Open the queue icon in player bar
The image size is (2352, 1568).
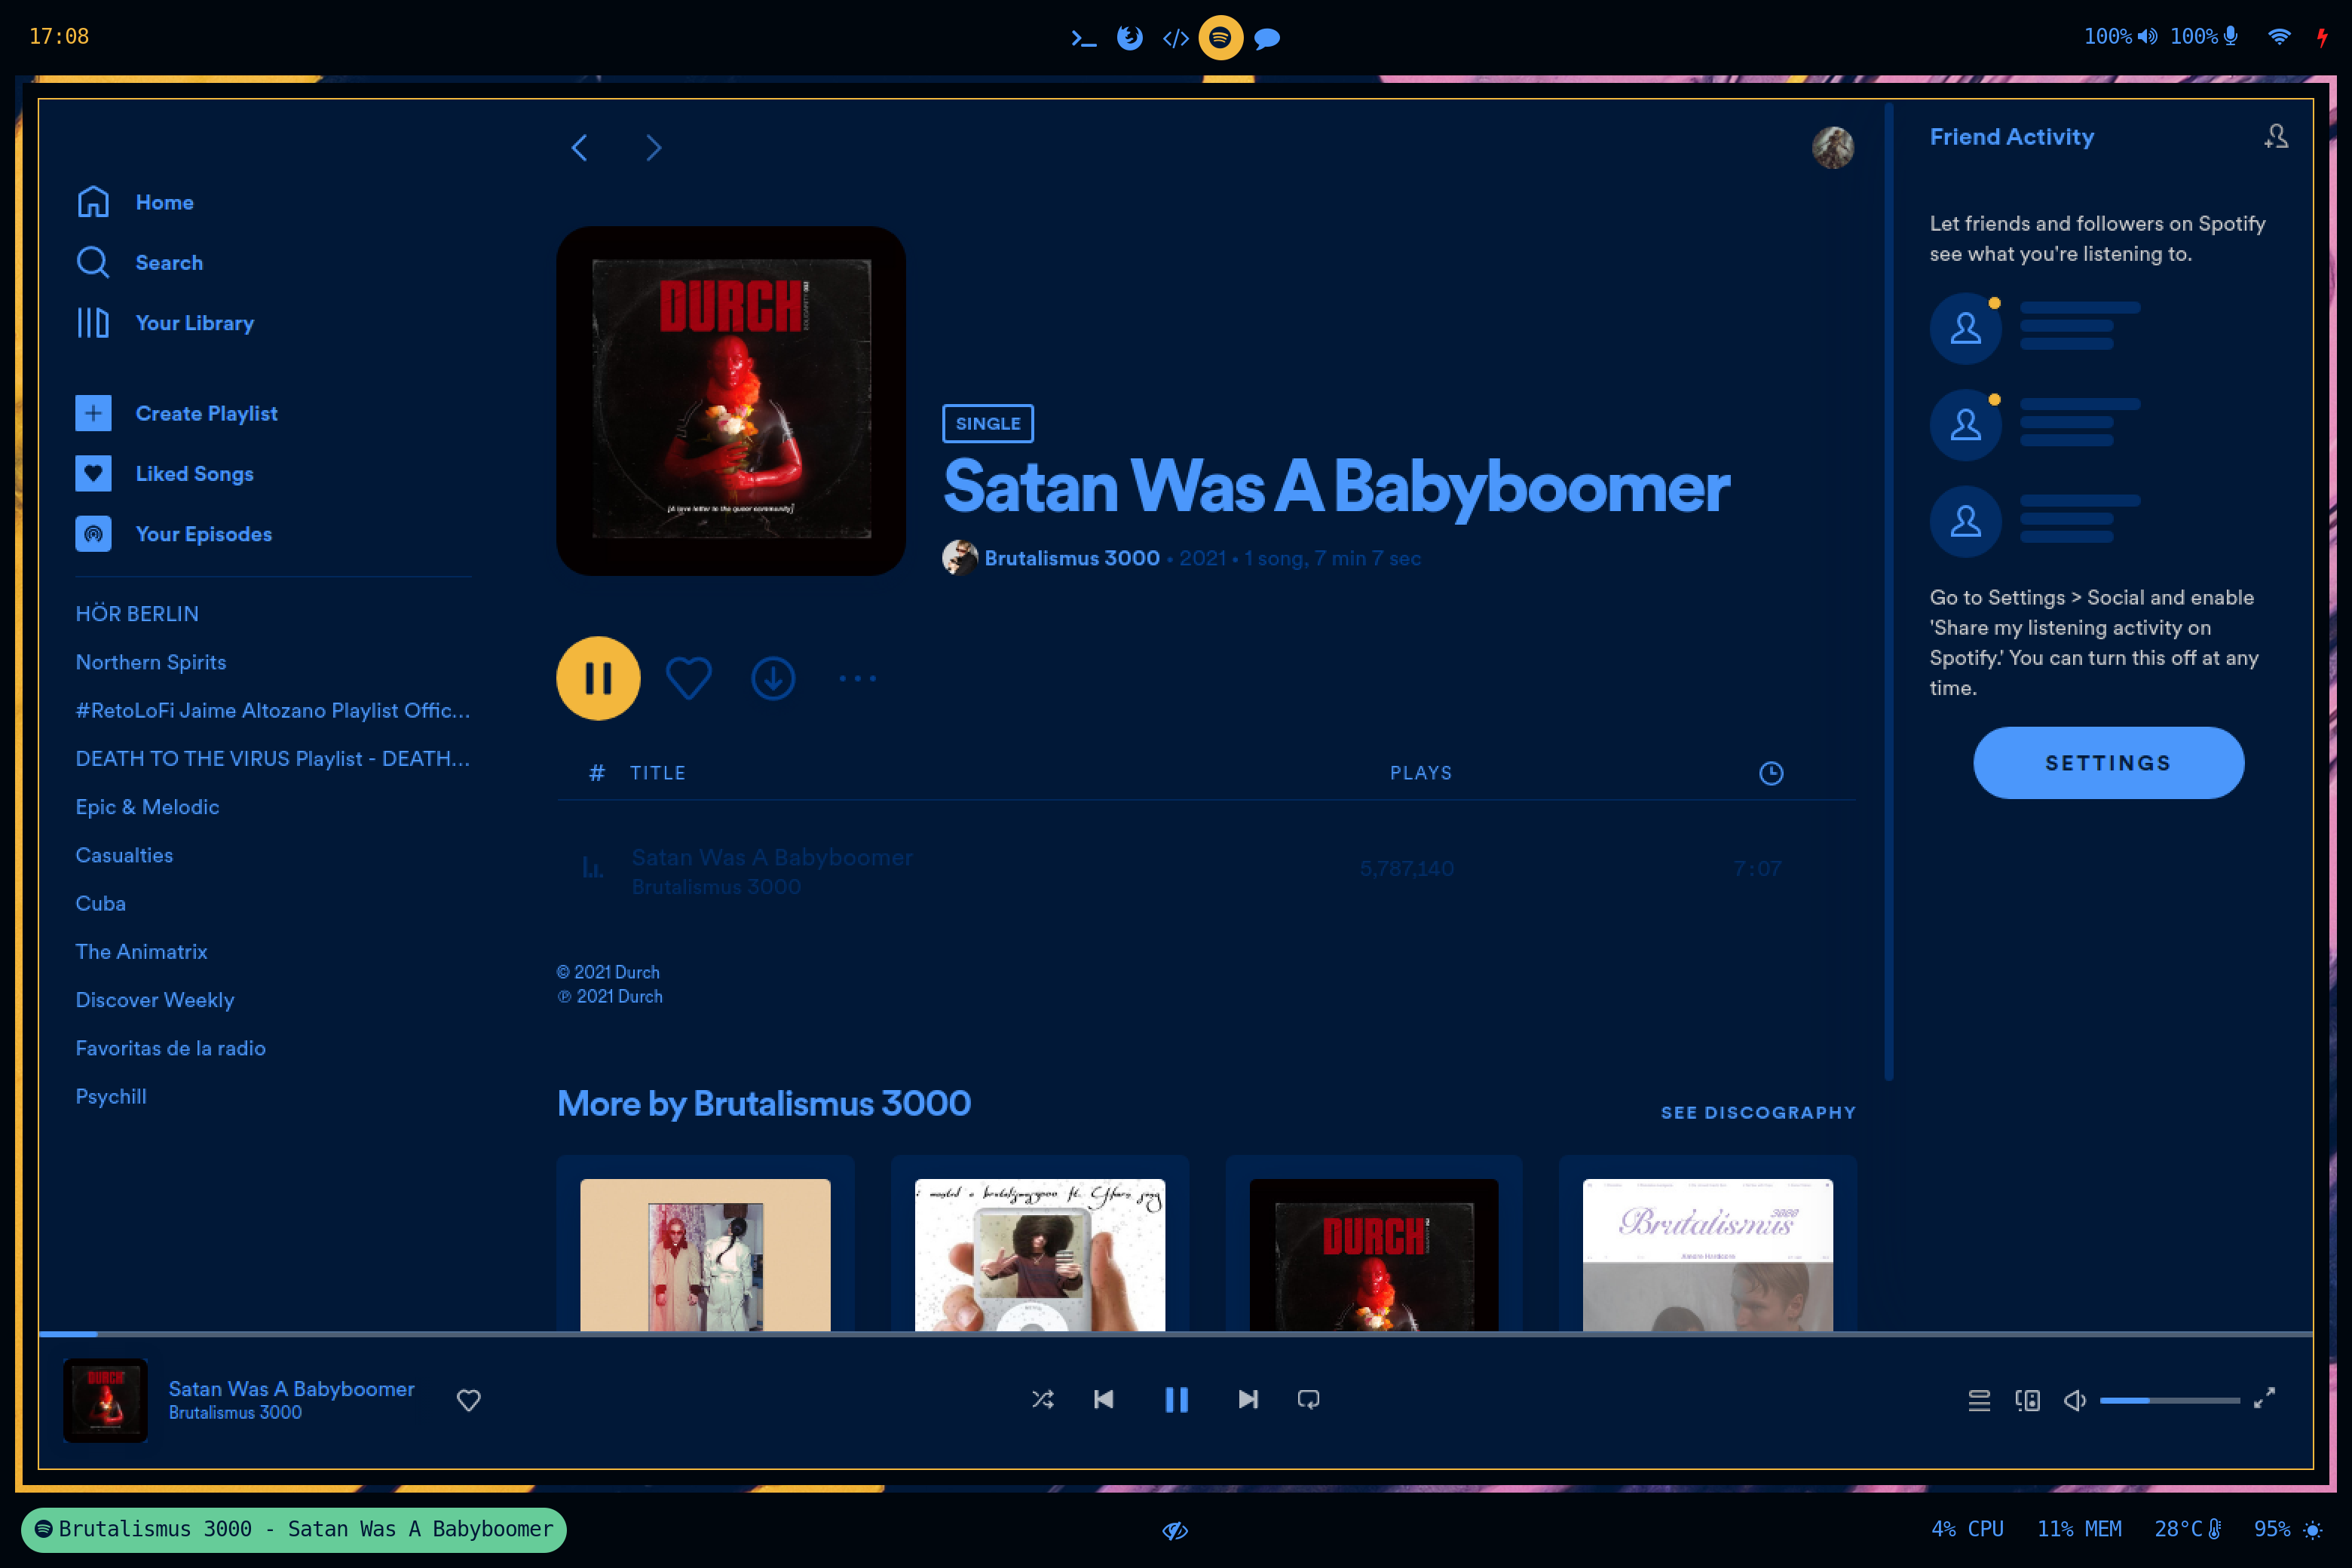pos(1978,1400)
